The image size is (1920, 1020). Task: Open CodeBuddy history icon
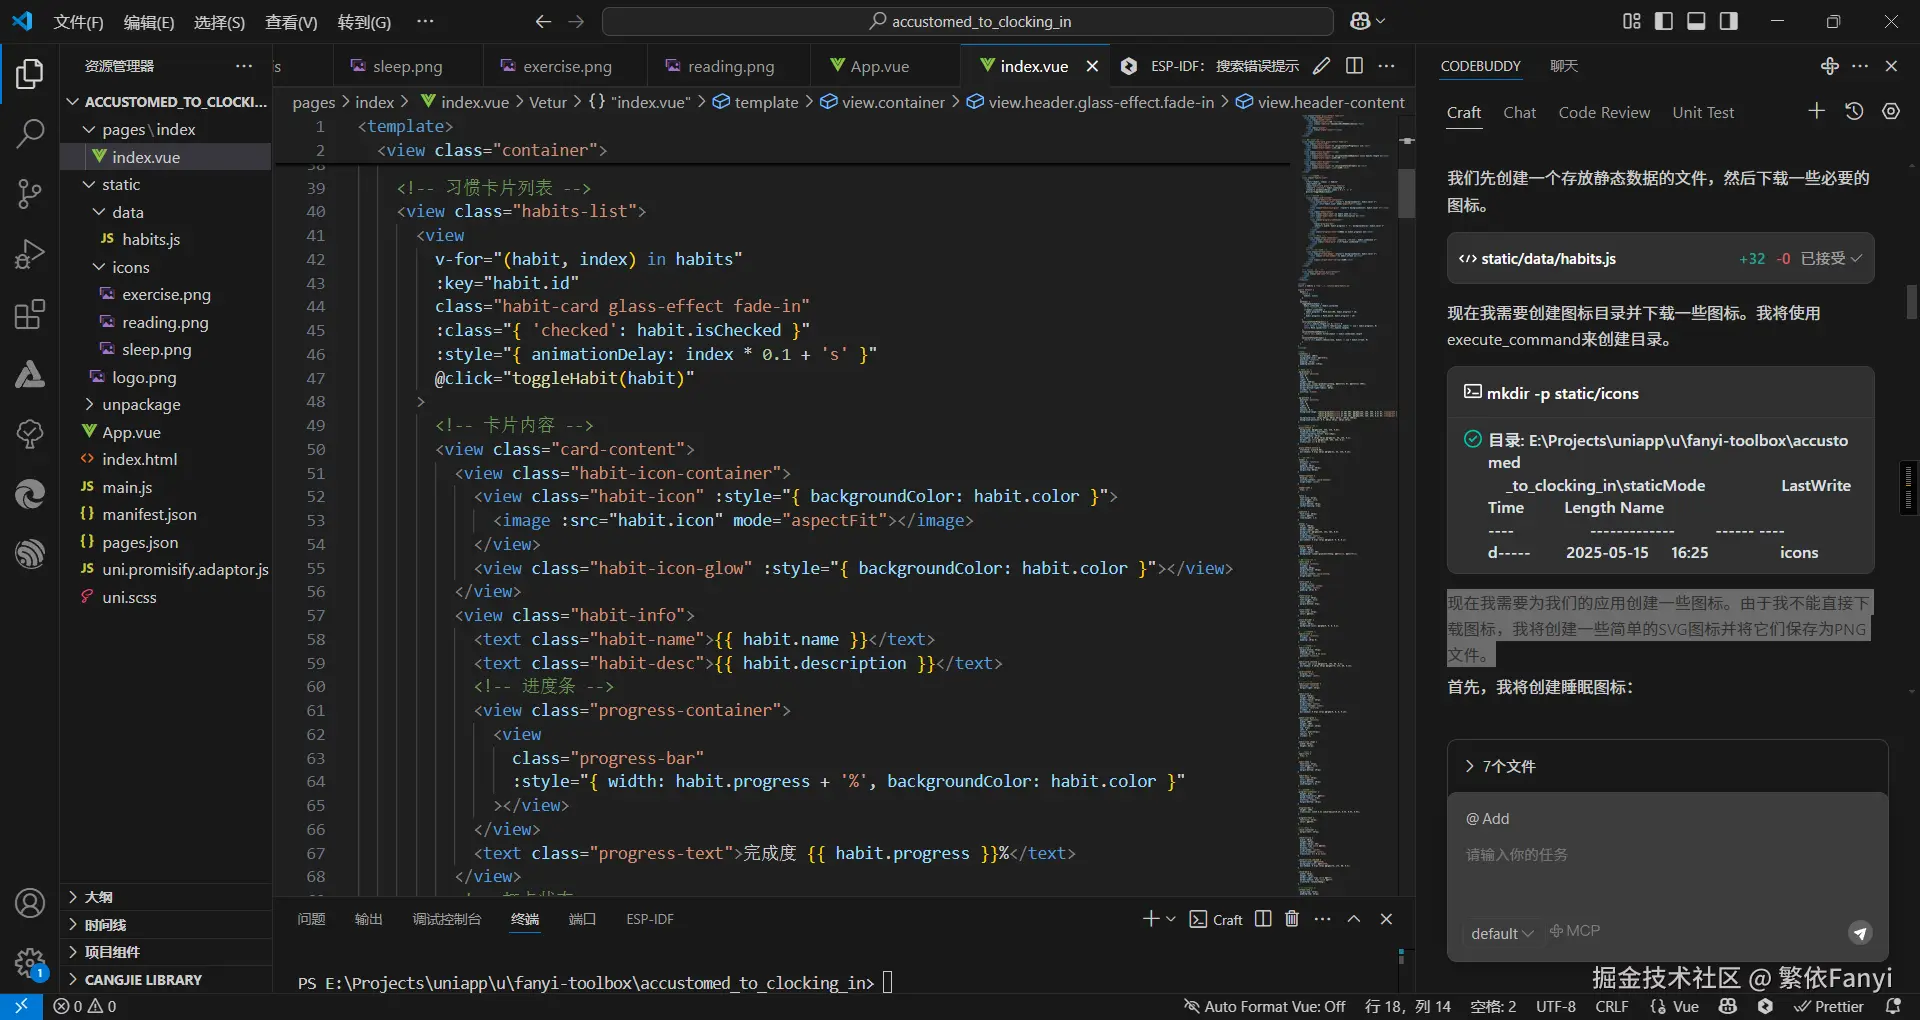[x=1854, y=112]
